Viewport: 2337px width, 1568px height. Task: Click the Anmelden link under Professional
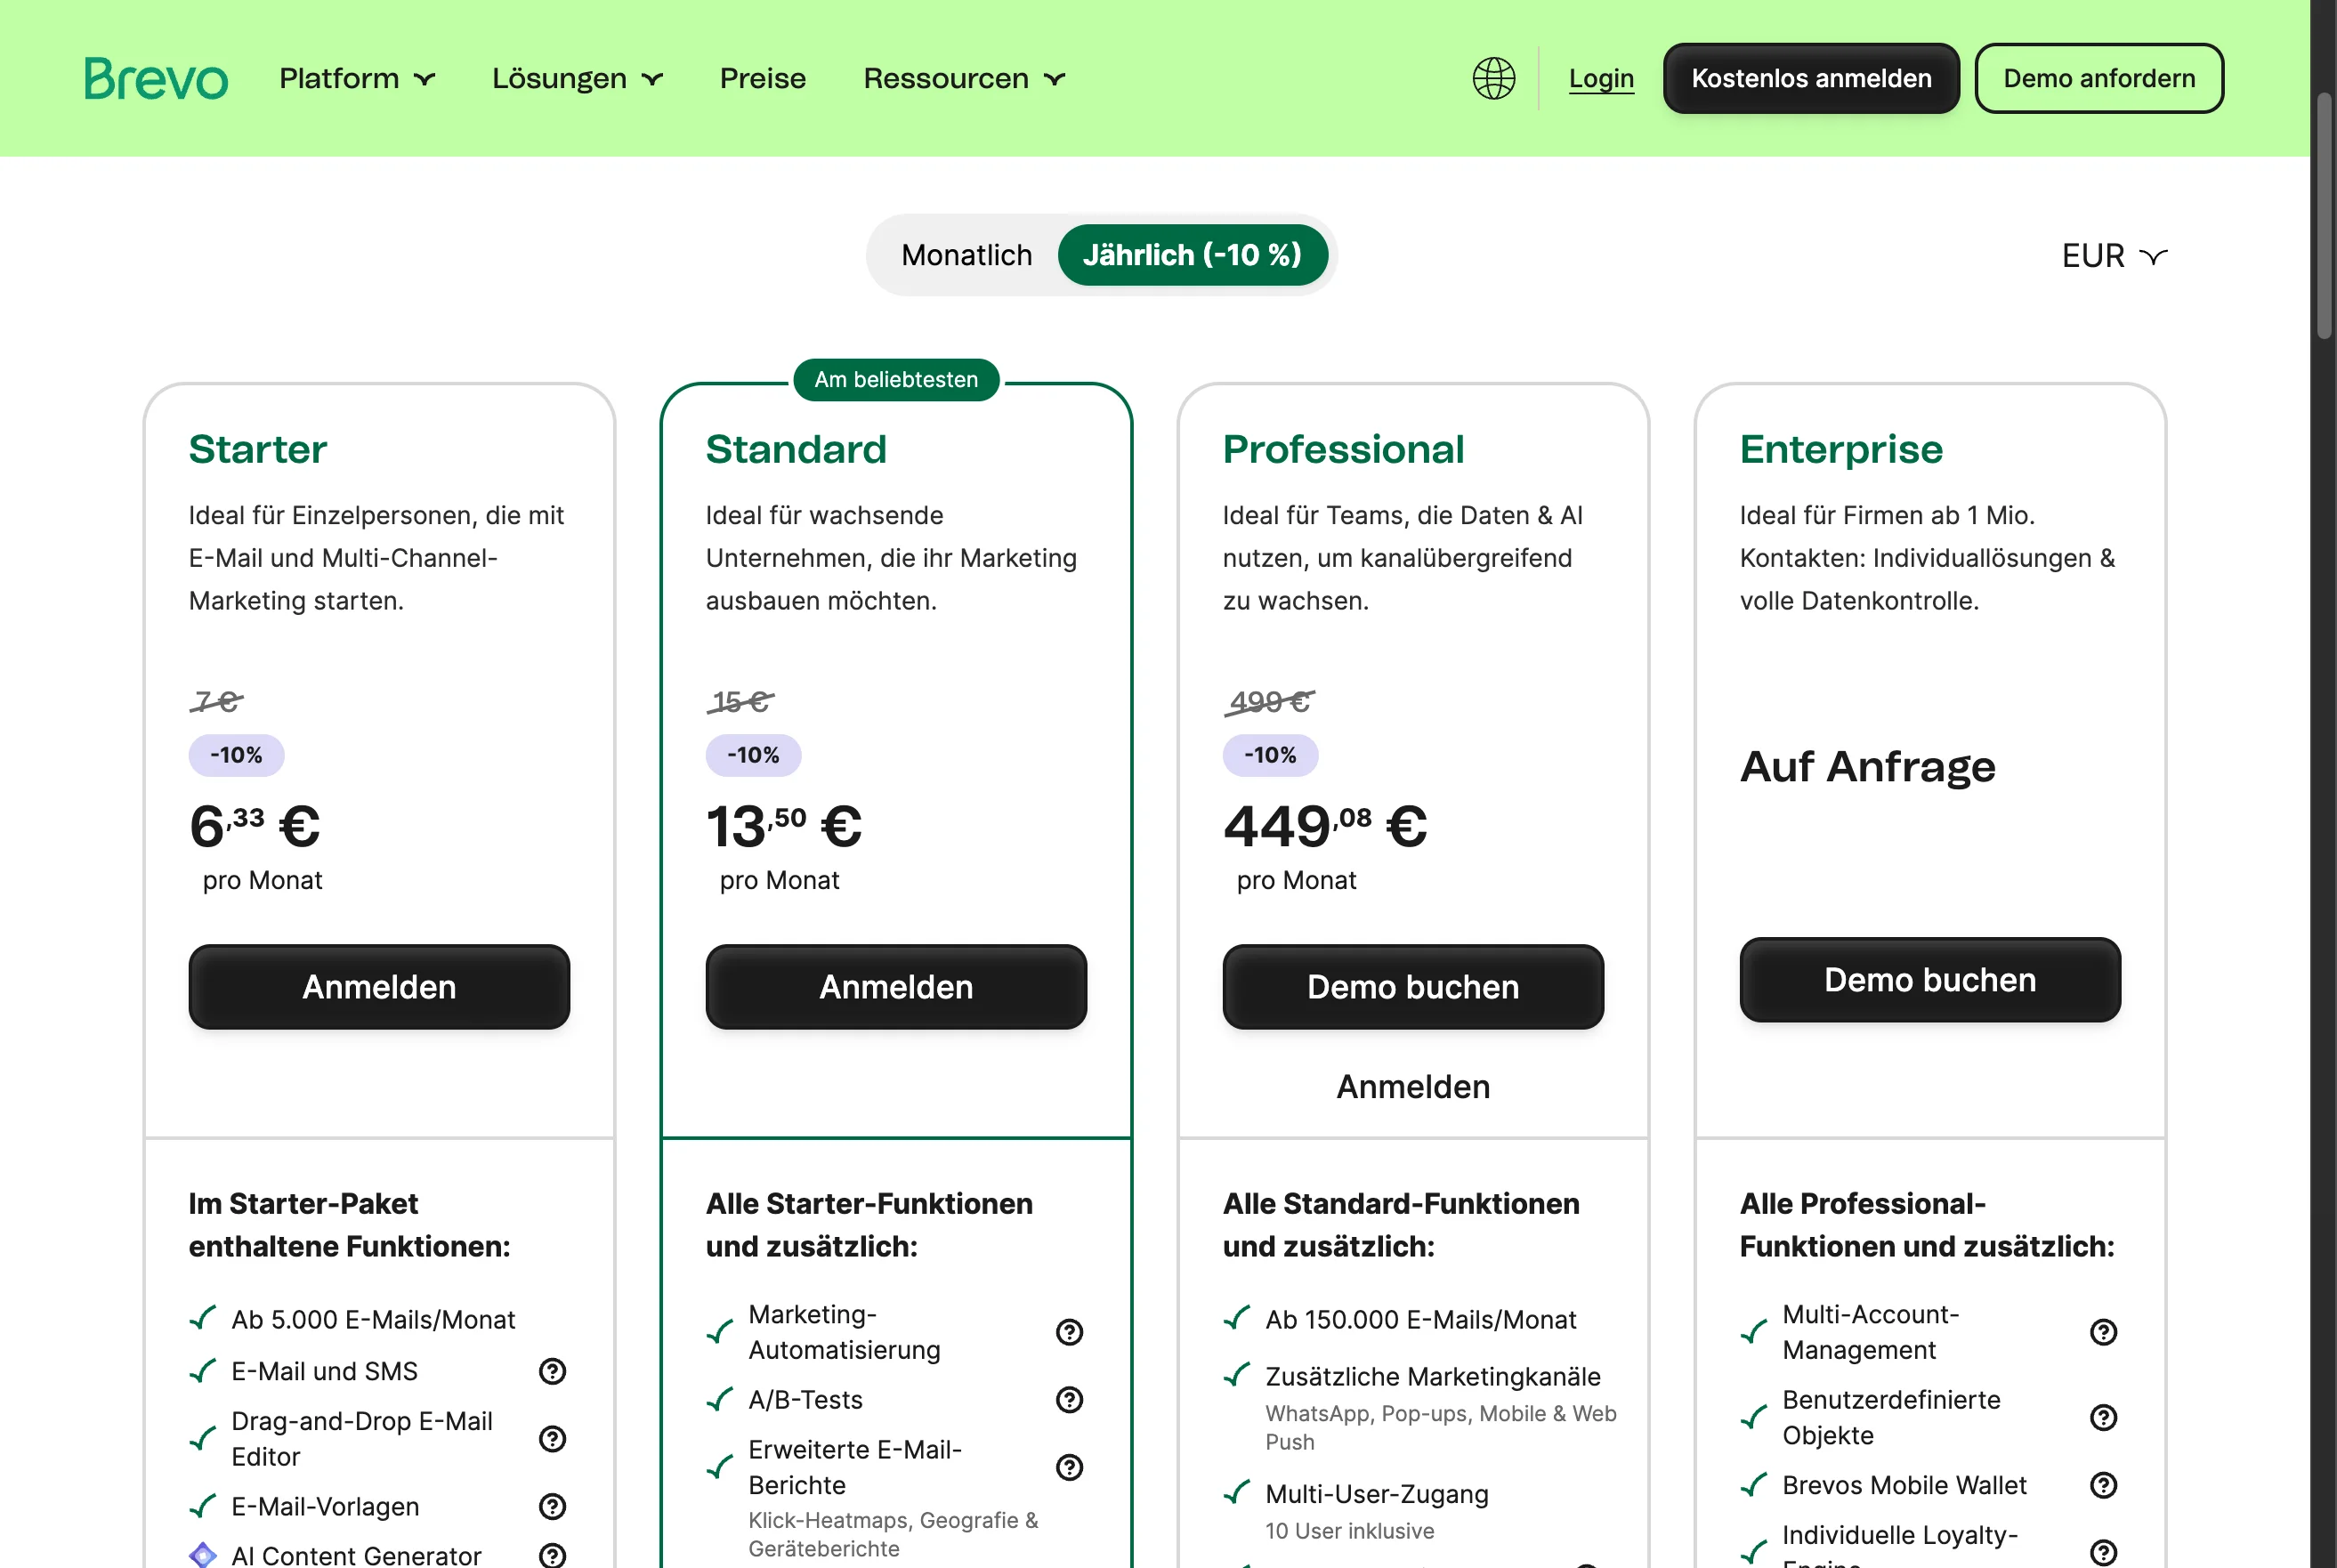pyautogui.click(x=1413, y=1087)
